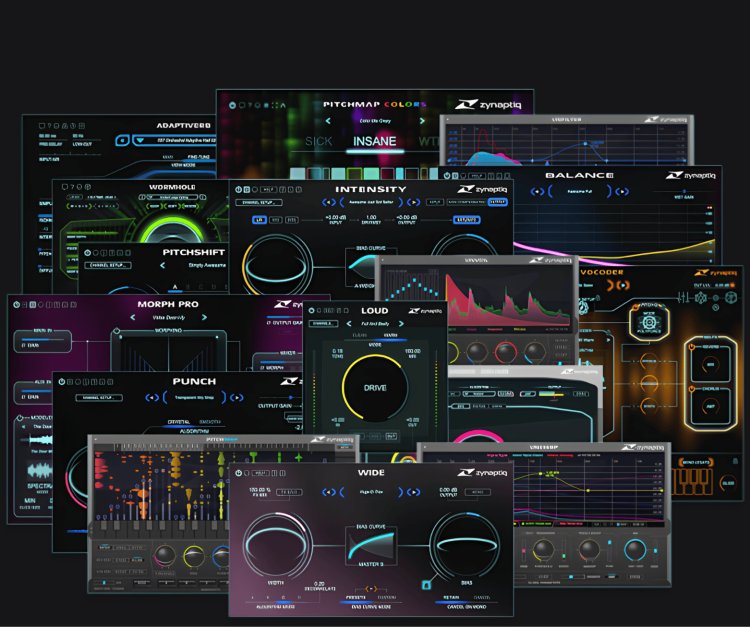Open Channel Setup menu in PUNCH

coord(99,397)
